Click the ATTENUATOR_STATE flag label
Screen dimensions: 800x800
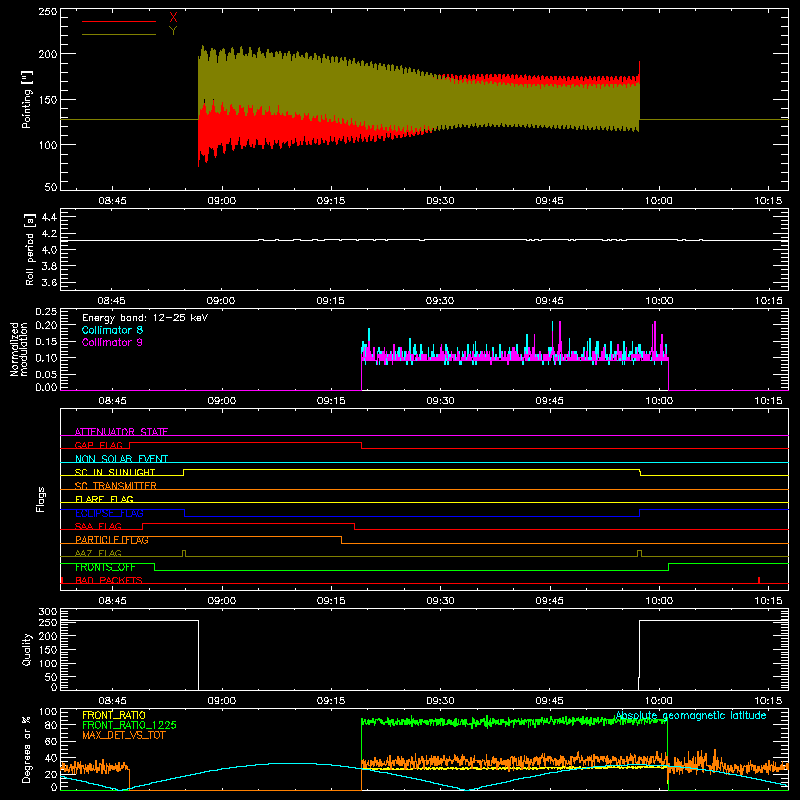(121, 432)
